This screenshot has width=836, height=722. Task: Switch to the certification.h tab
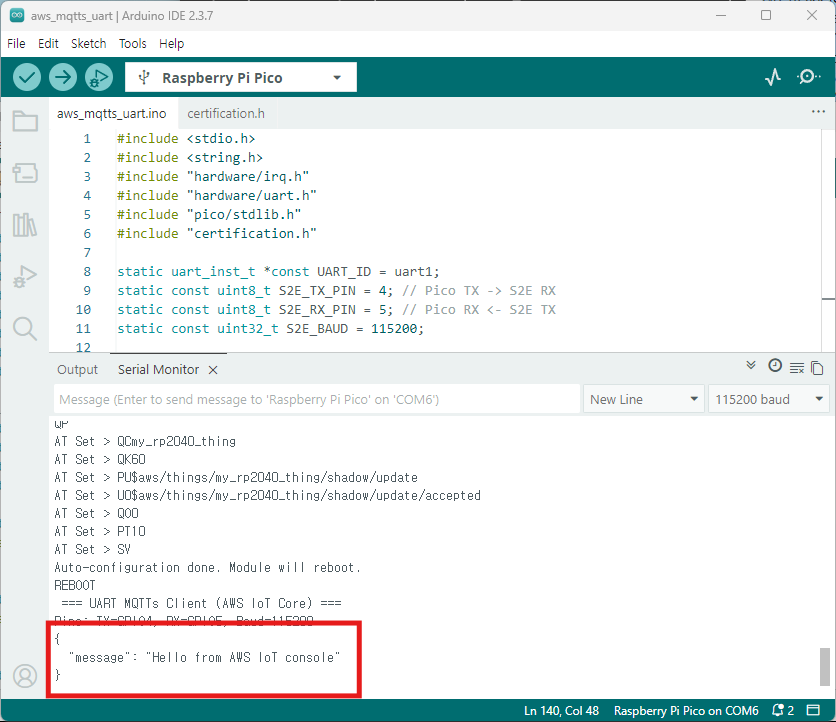[x=226, y=114]
